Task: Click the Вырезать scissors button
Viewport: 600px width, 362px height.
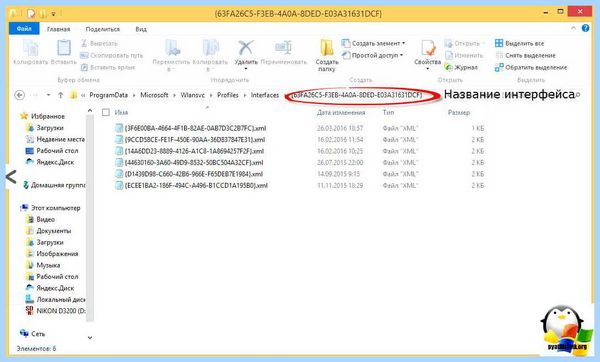Action: click(99, 43)
